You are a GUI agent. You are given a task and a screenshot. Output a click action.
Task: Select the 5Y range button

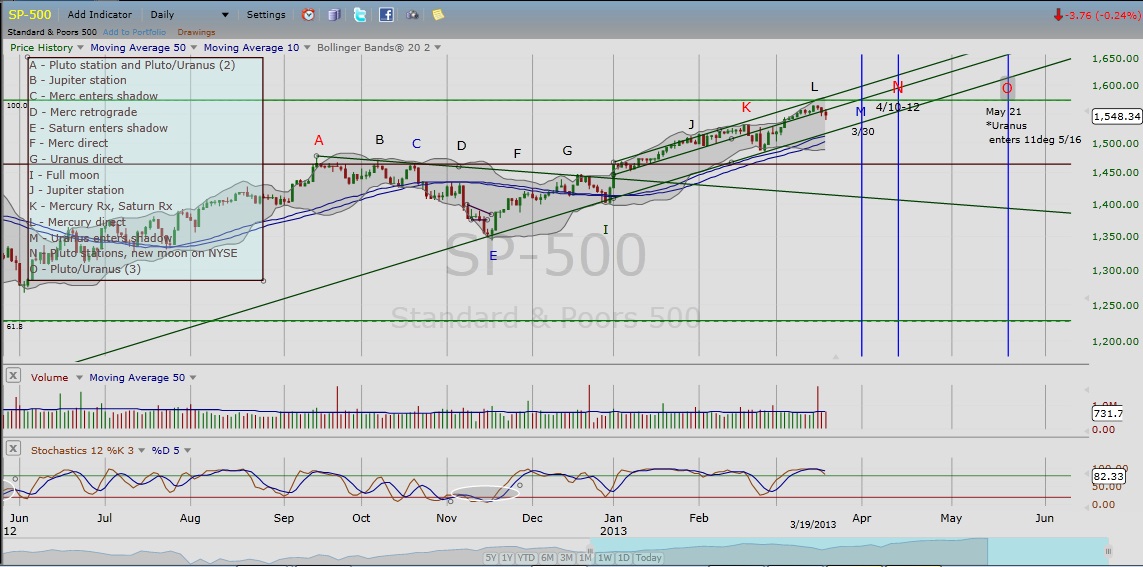point(492,558)
